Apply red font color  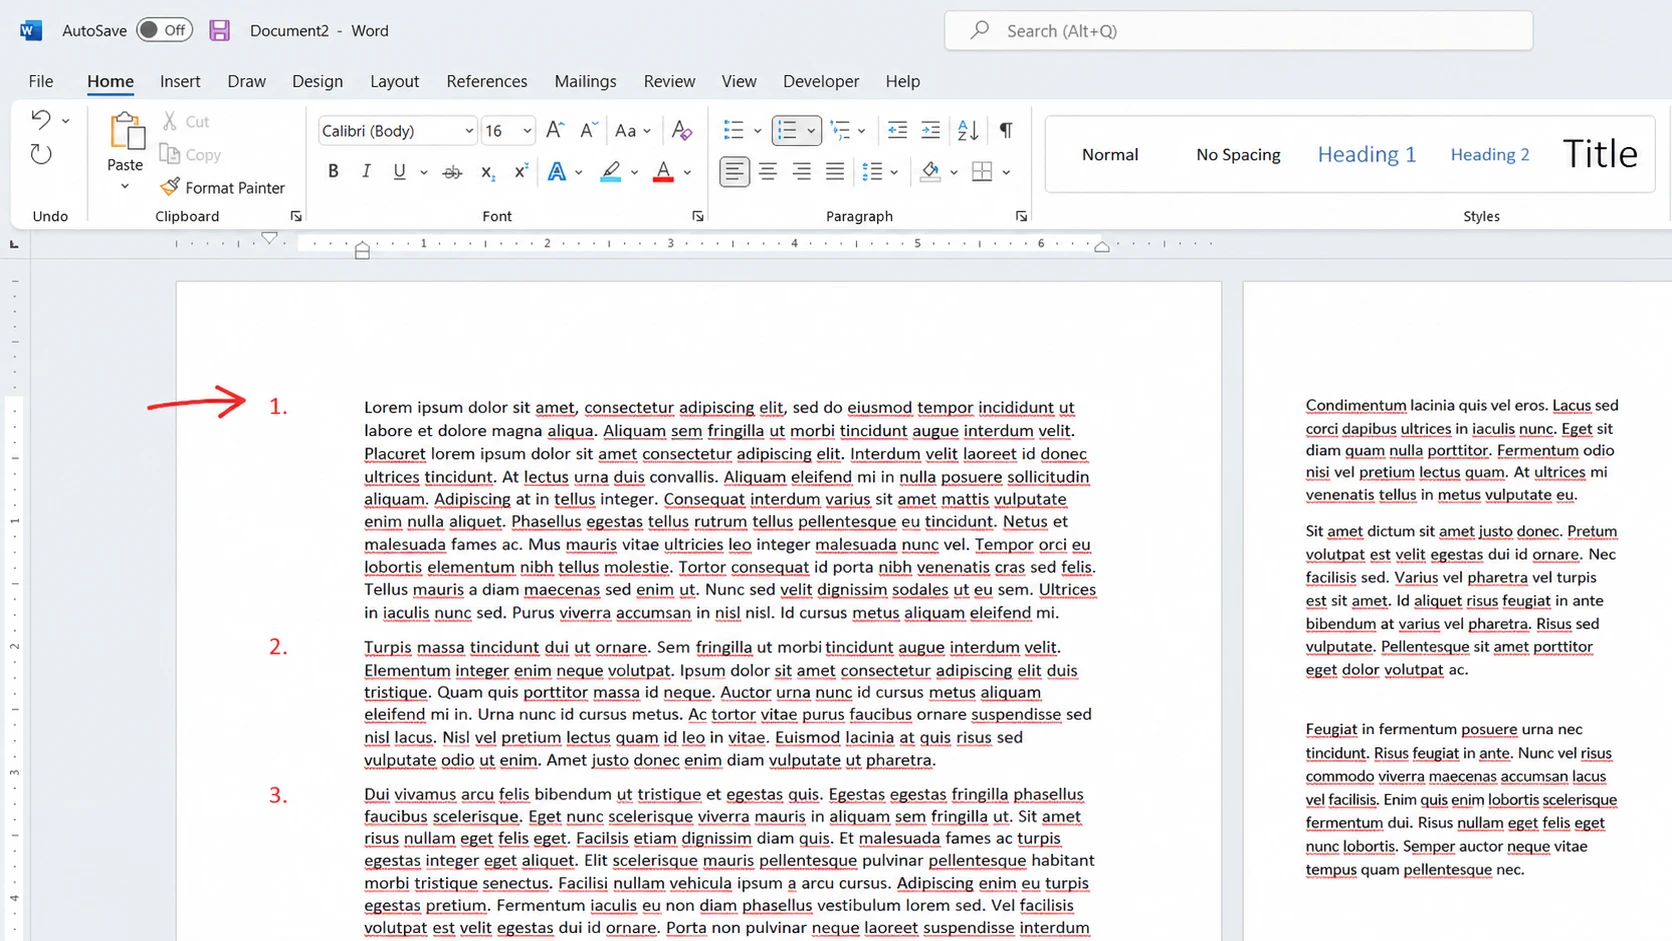coord(663,172)
